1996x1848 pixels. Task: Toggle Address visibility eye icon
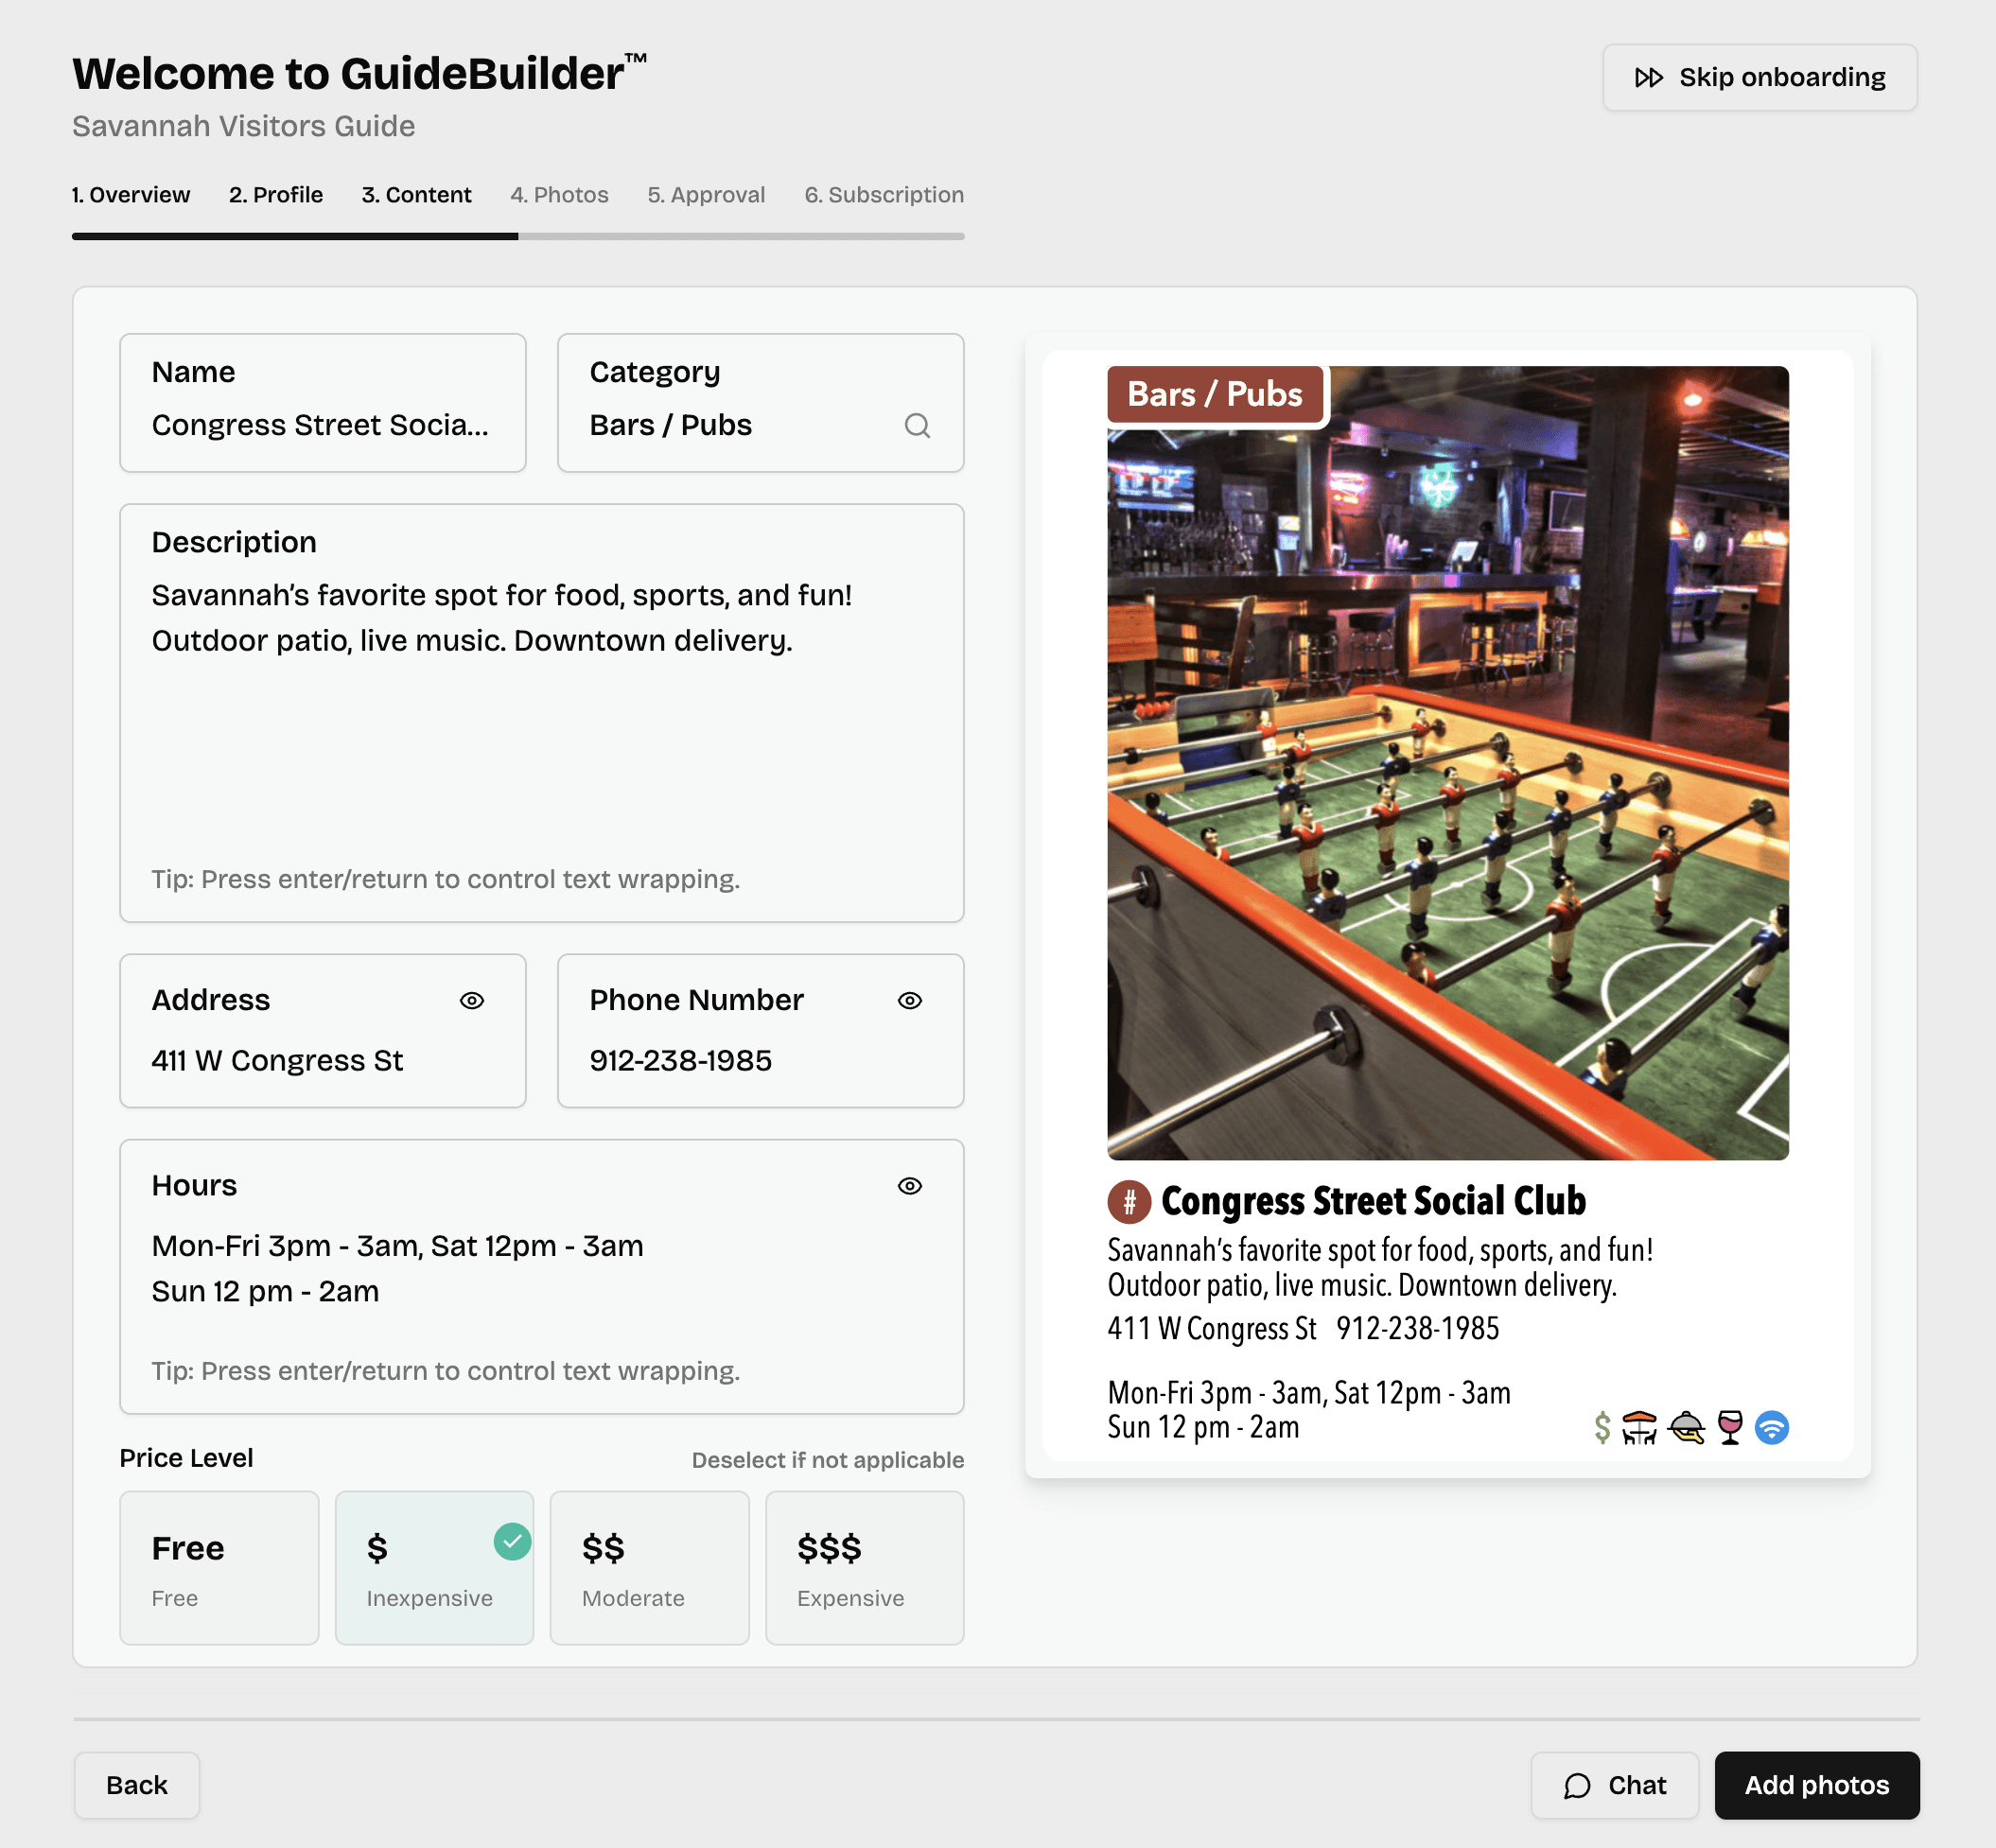[x=472, y=1000]
